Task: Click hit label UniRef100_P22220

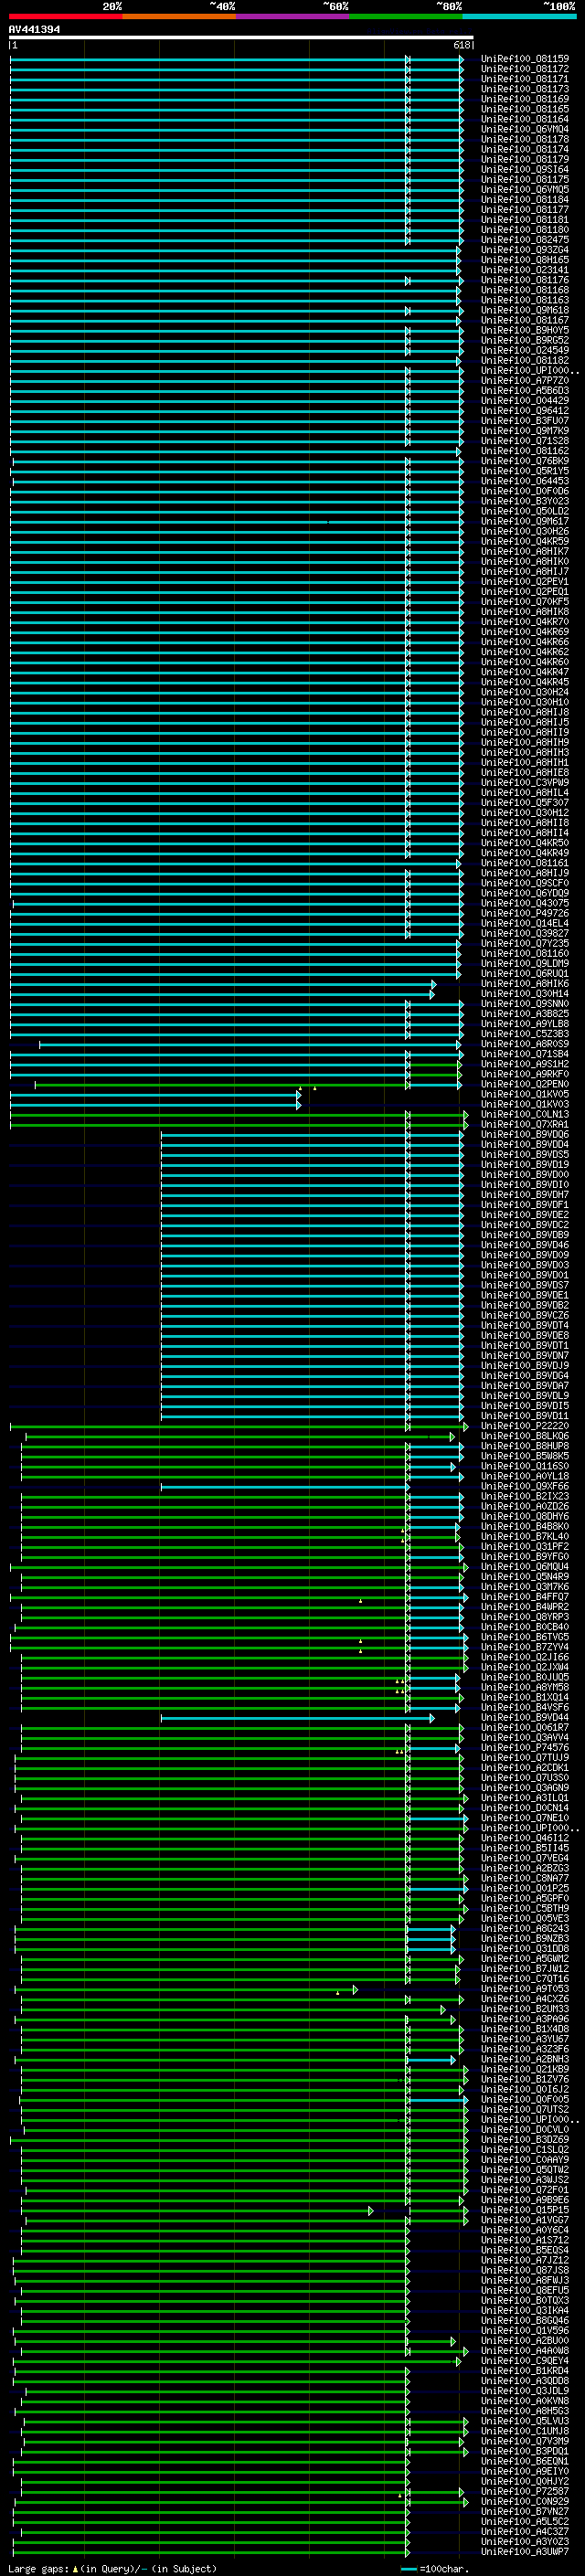Action: pos(525,1426)
